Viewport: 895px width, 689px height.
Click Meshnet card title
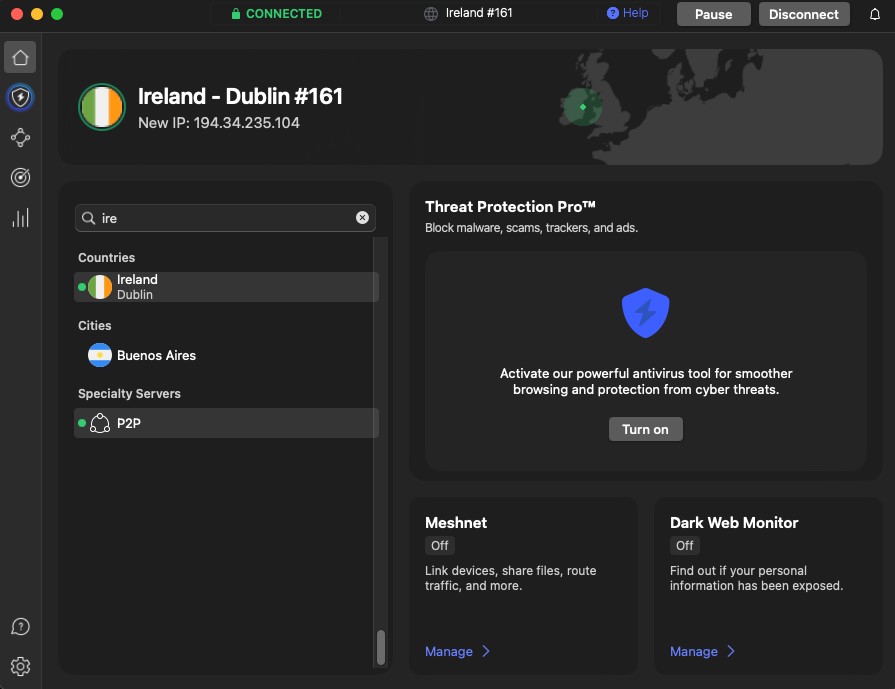point(456,523)
